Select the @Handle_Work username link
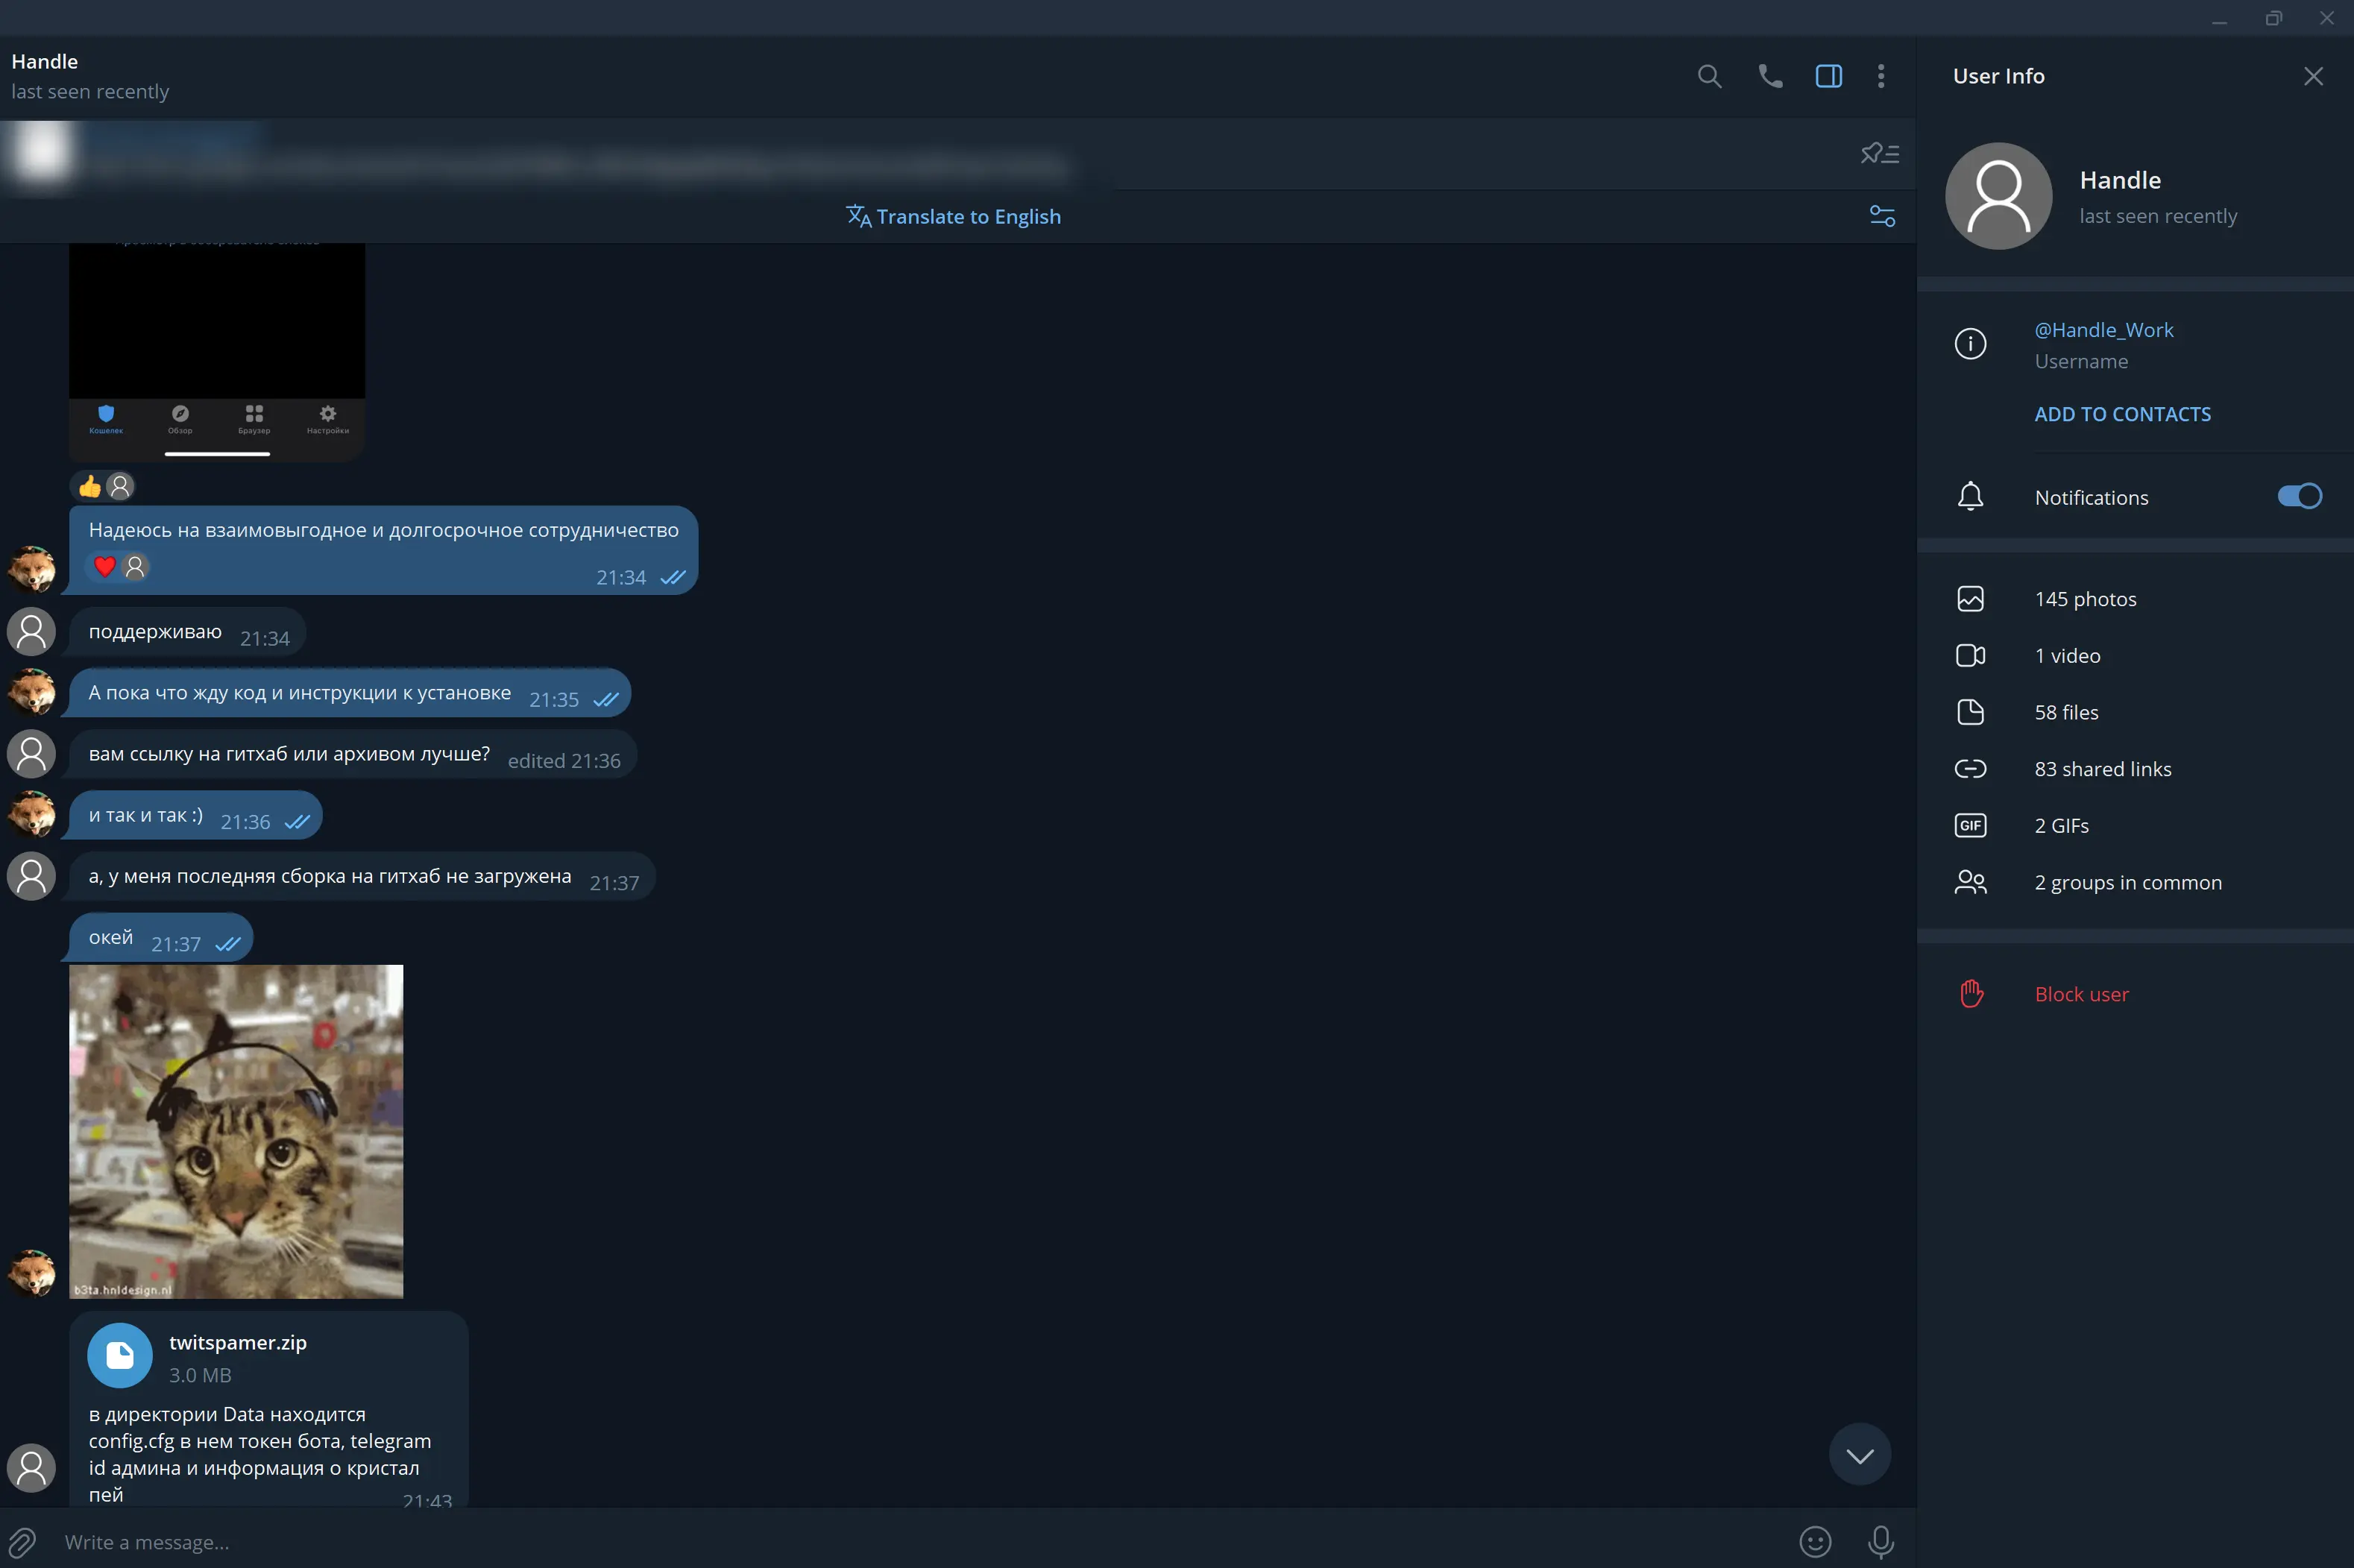The image size is (2354, 1568). 2102,327
